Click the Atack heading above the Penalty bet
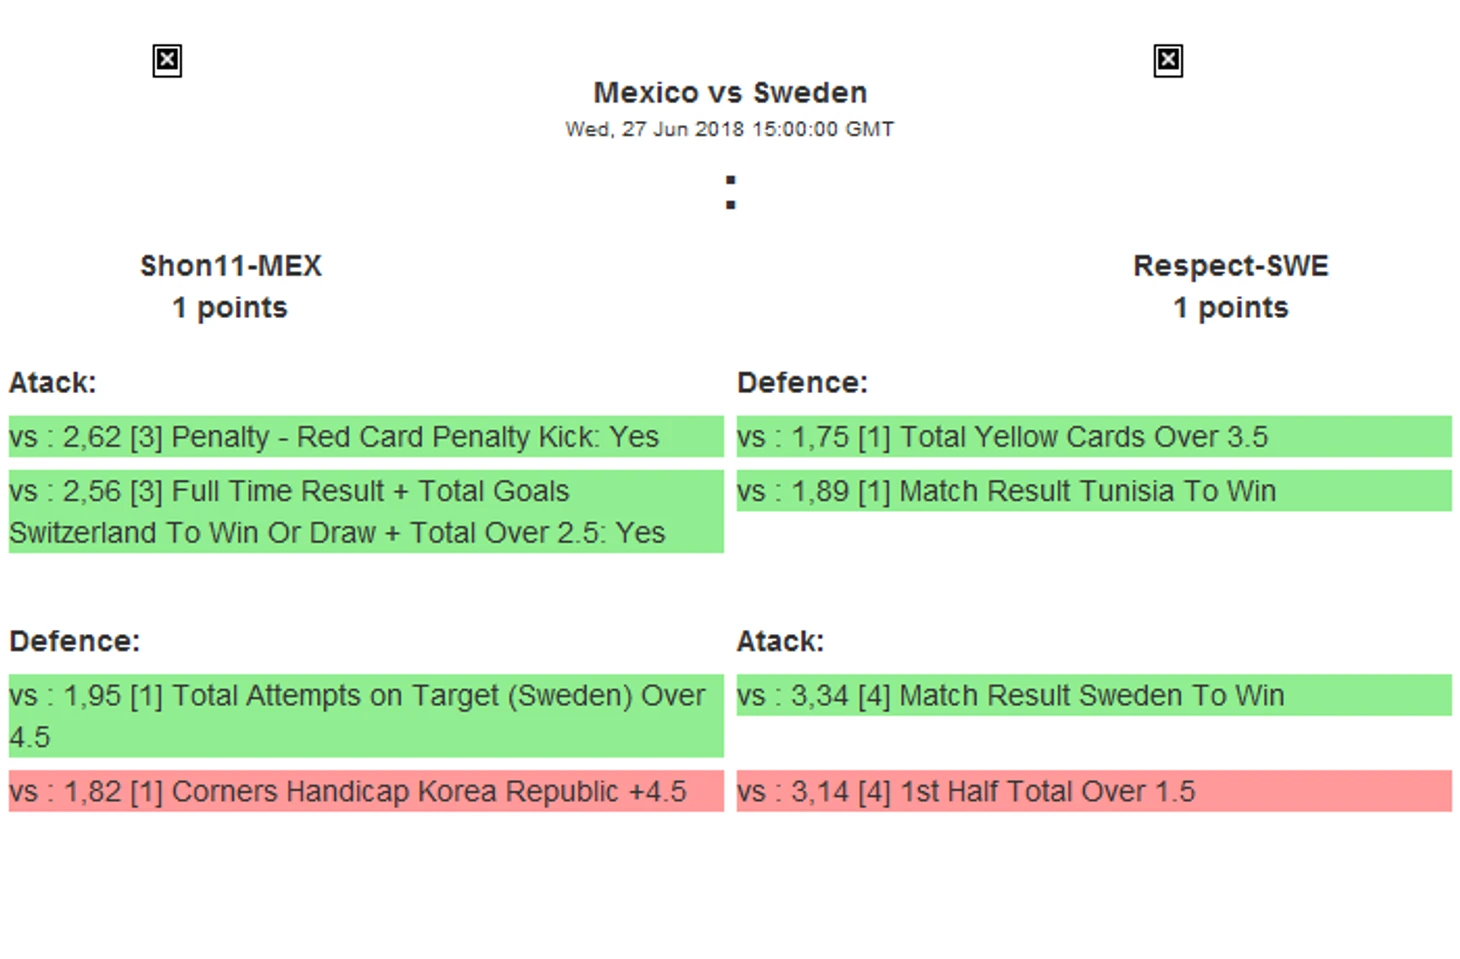This screenshot has width=1460, height=959. click(x=53, y=383)
